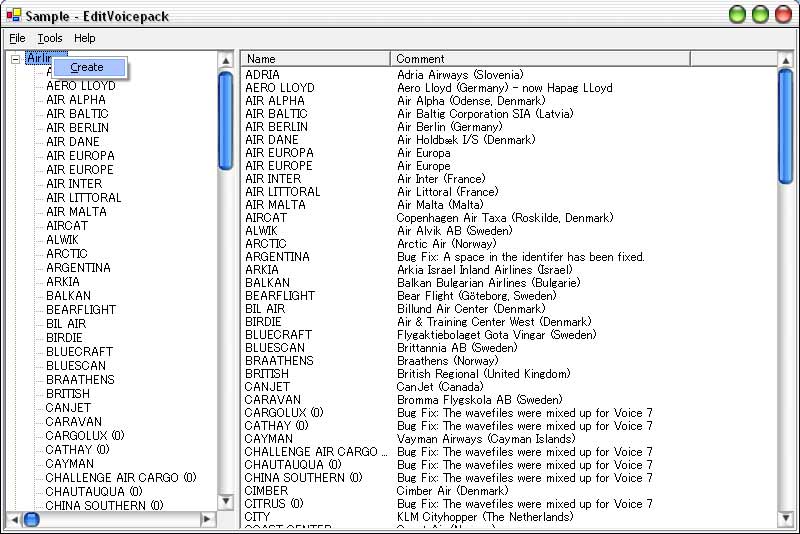
Task: Open the File menu
Action: point(17,38)
